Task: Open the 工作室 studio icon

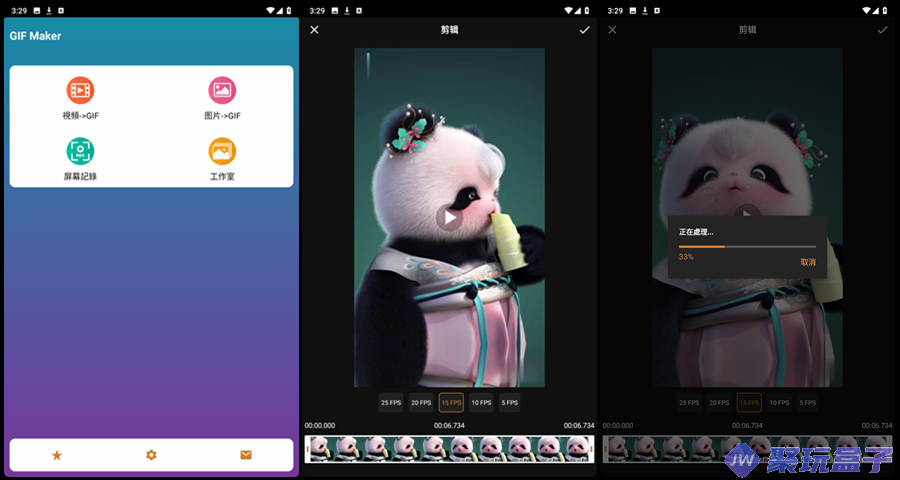Action: click(x=222, y=151)
